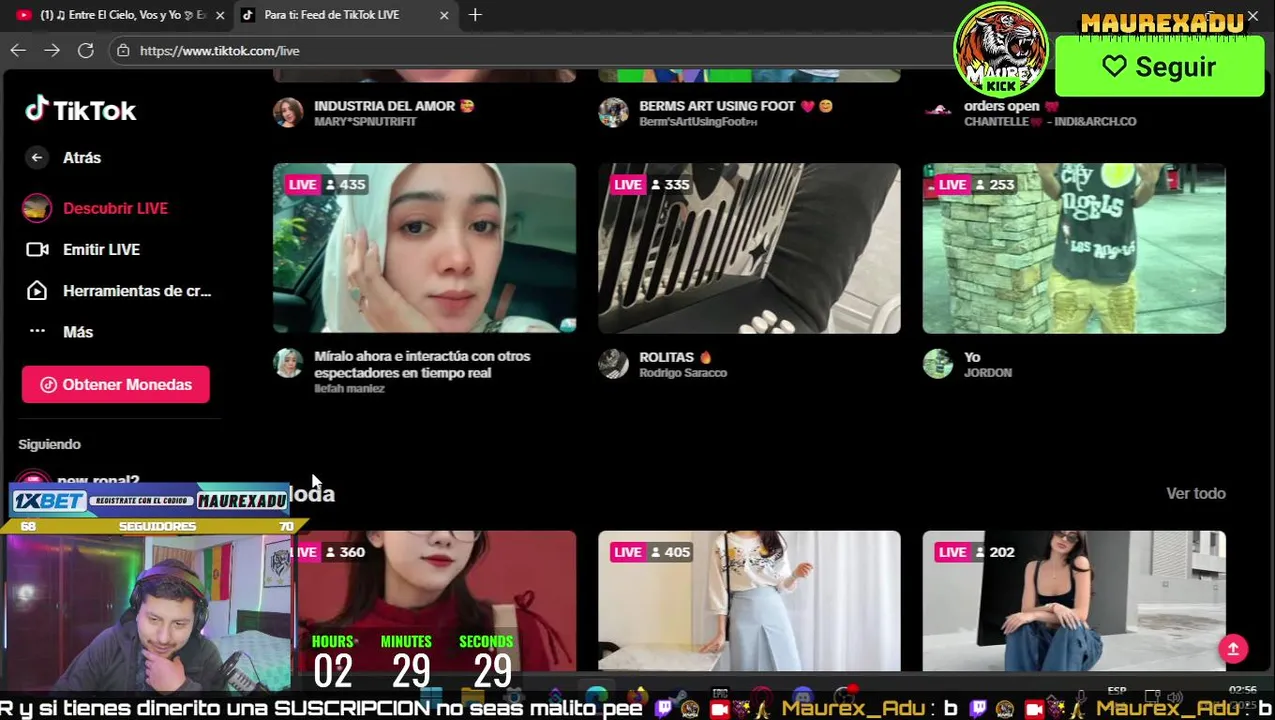The width and height of the screenshot is (1275, 720).
Task: Click the scroll-to-top arrow button
Action: point(1233,649)
